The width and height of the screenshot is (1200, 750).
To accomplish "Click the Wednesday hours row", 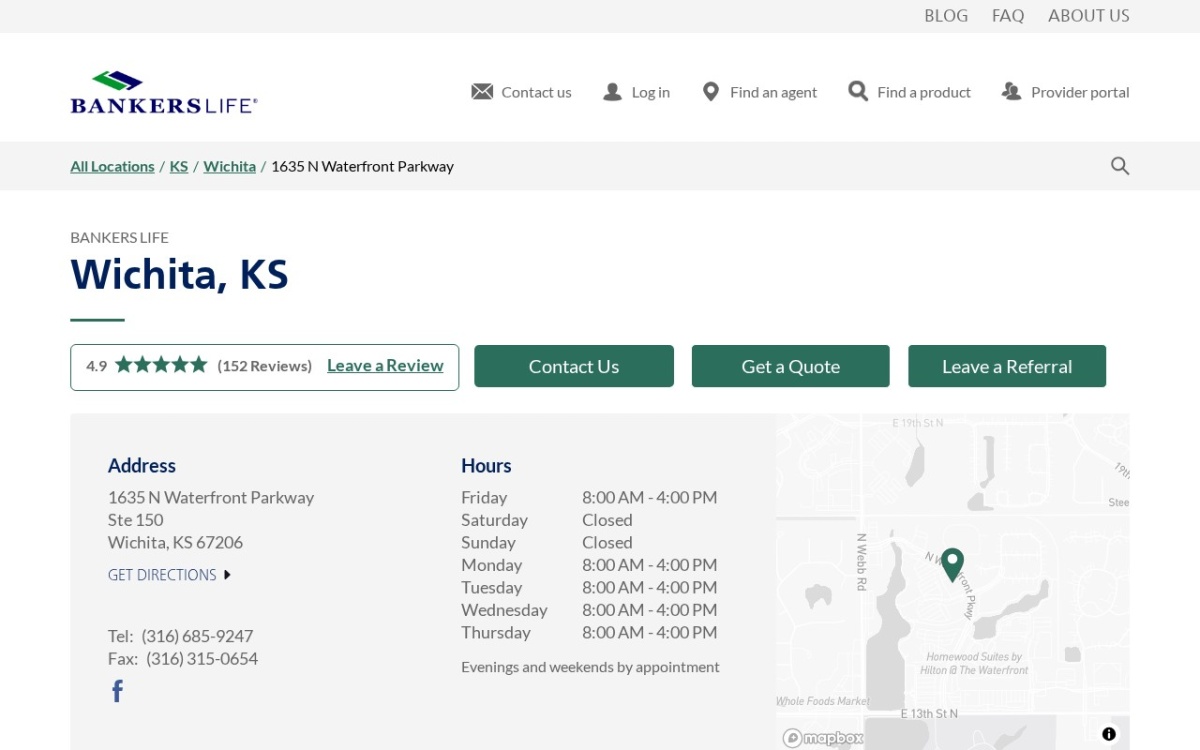I will pyautogui.click(x=589, y=610).
